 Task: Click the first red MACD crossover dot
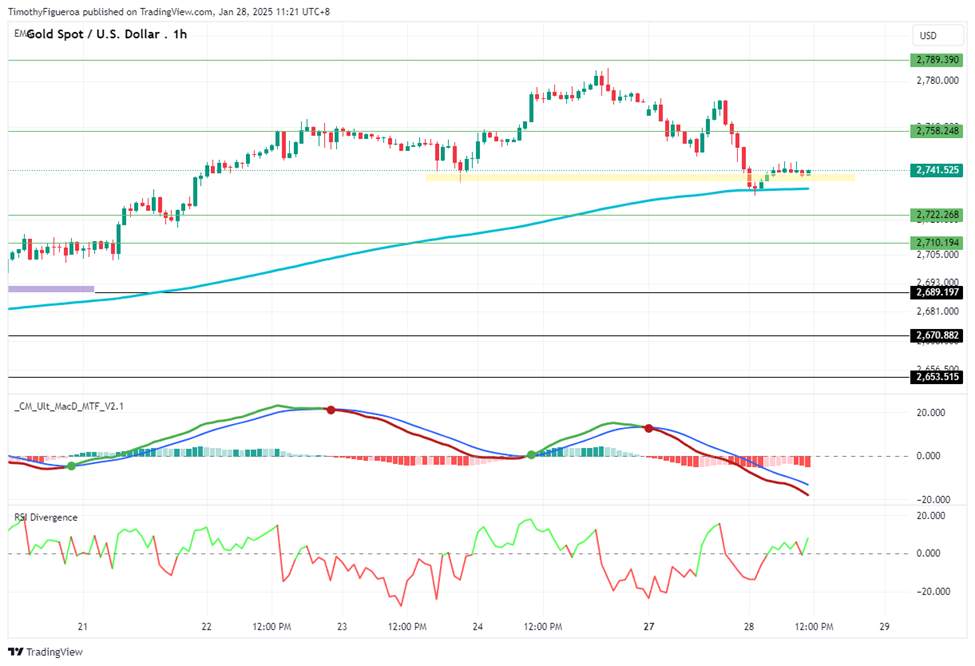coord(331,410)
